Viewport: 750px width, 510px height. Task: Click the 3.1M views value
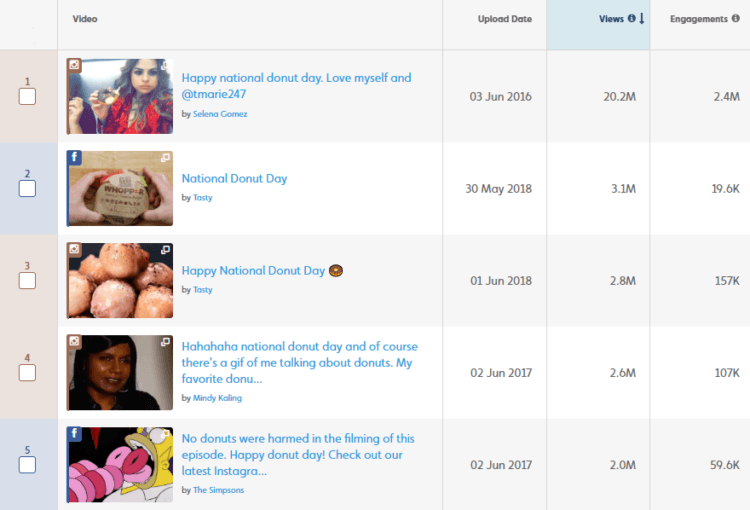tap(623, 189)
